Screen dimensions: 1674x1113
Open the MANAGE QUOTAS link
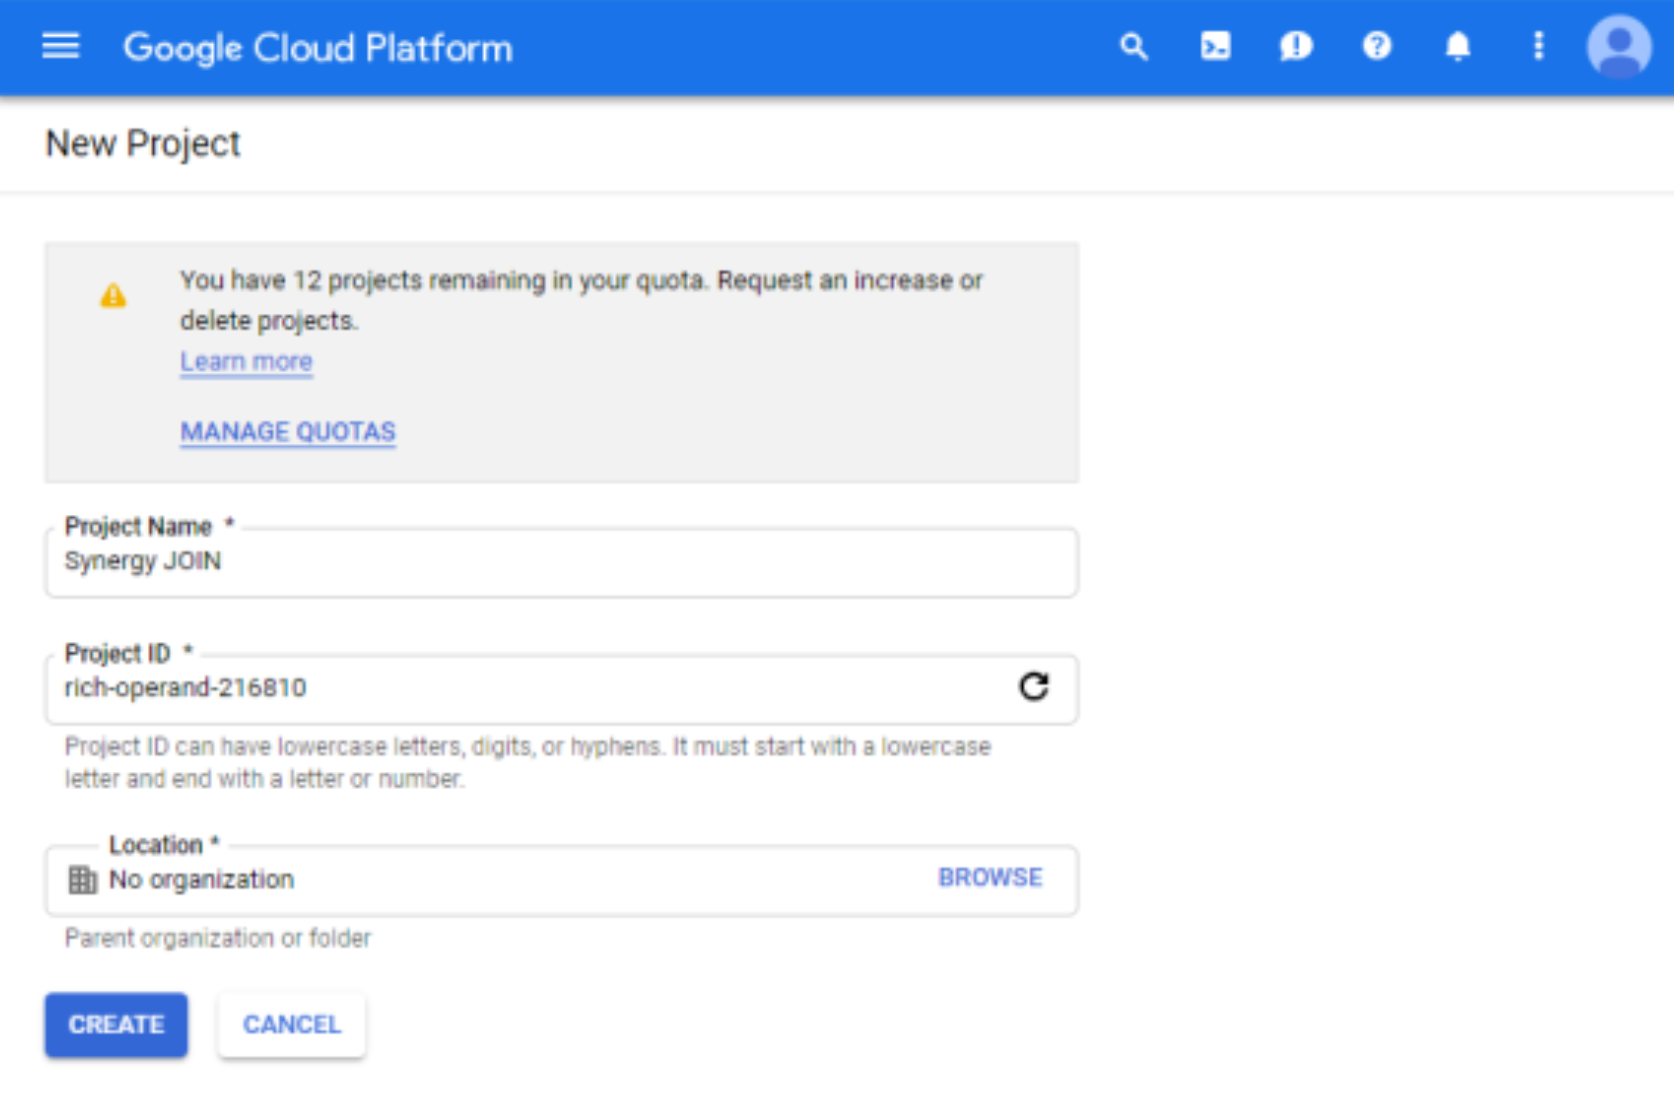tap(288, 431)
